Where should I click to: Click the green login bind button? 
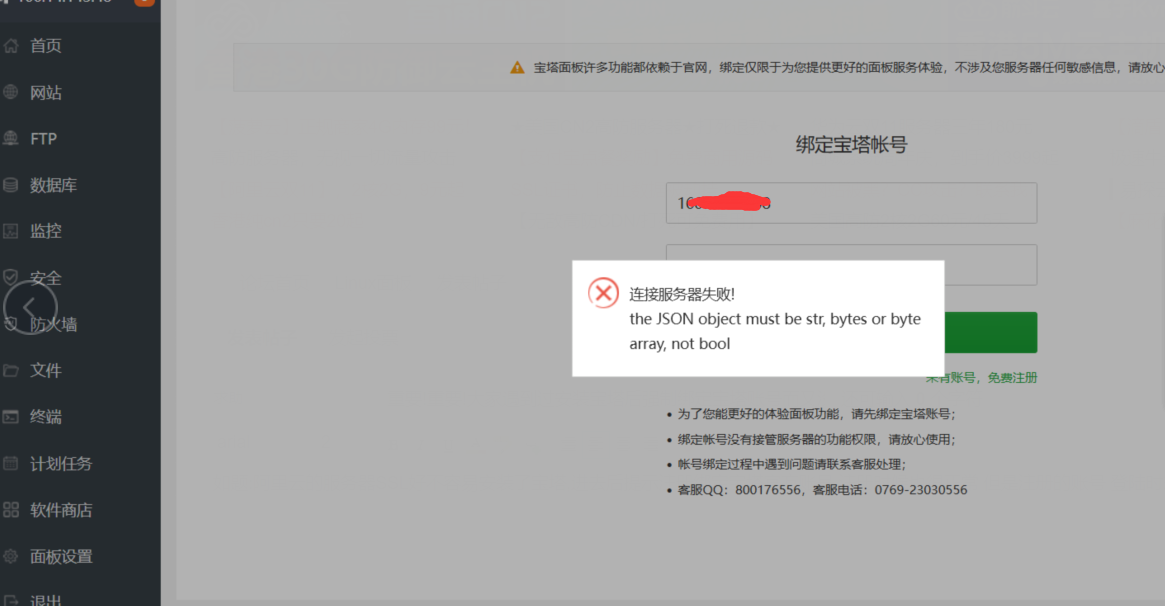(x=990, y=332)
